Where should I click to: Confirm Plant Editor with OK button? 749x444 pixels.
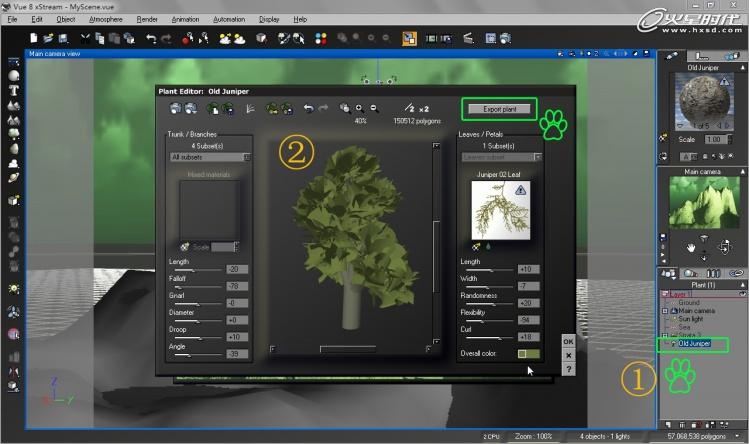568,341
